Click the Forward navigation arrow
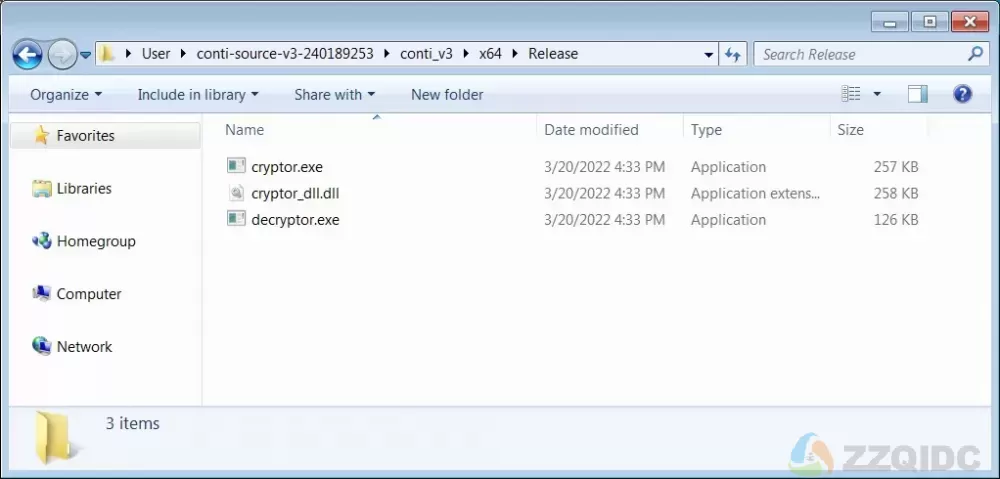The height and width of the screenshot is (479, 1000). click(x=62, y=55)
